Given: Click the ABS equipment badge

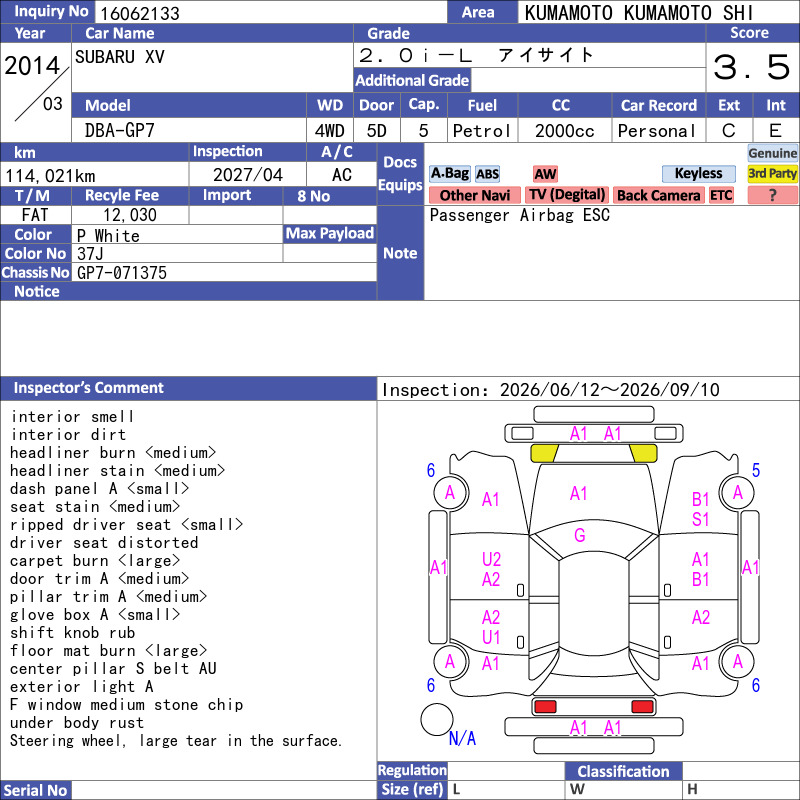Looking at the screenshot, I should pos(487,174).
